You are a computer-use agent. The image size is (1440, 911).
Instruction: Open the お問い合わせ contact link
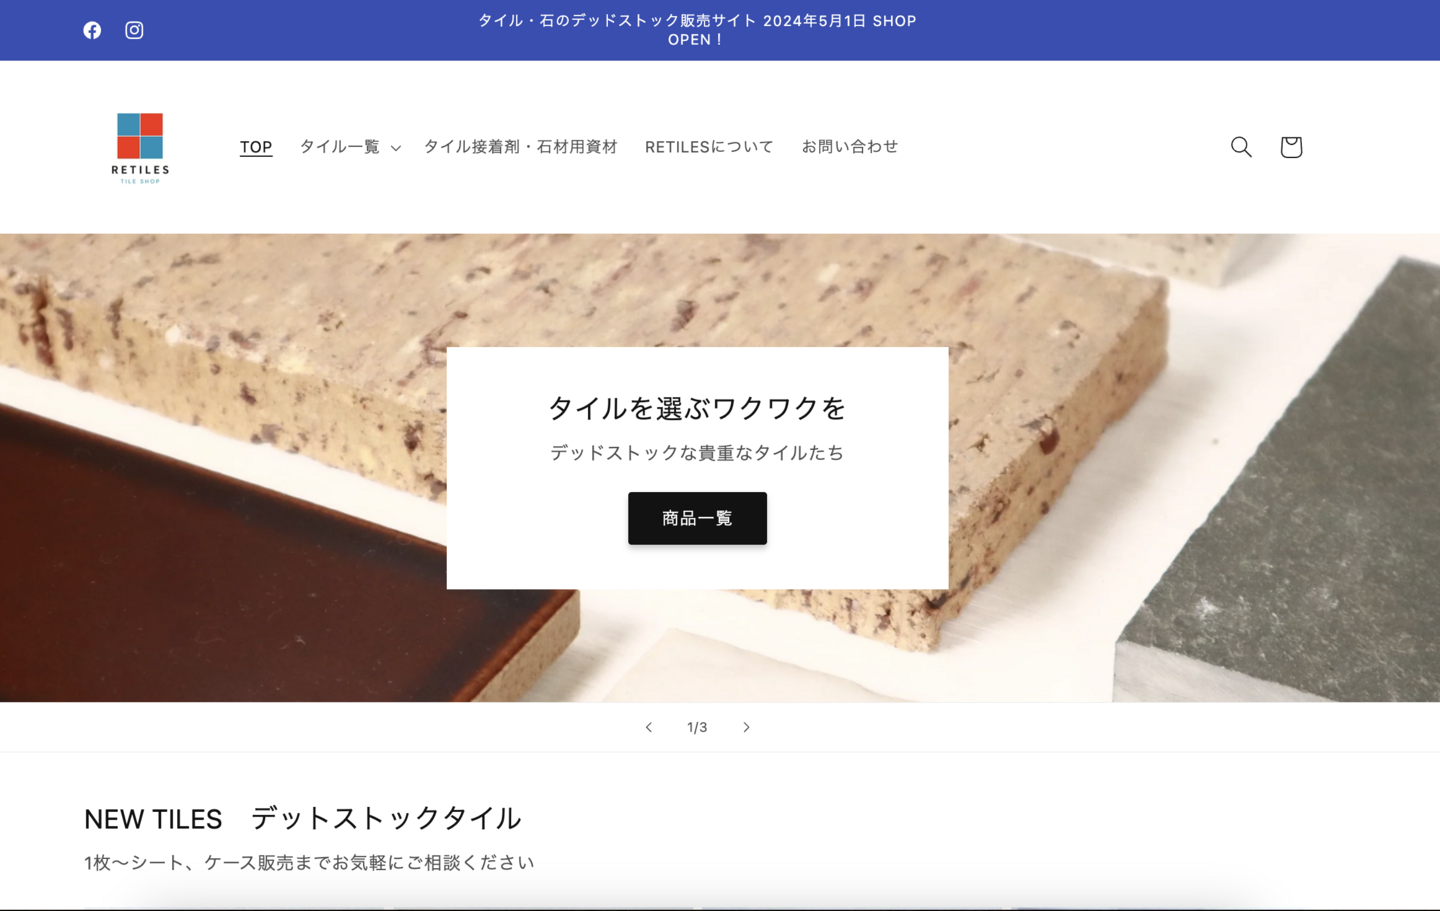pyautogui.click(x=850, y=147)
